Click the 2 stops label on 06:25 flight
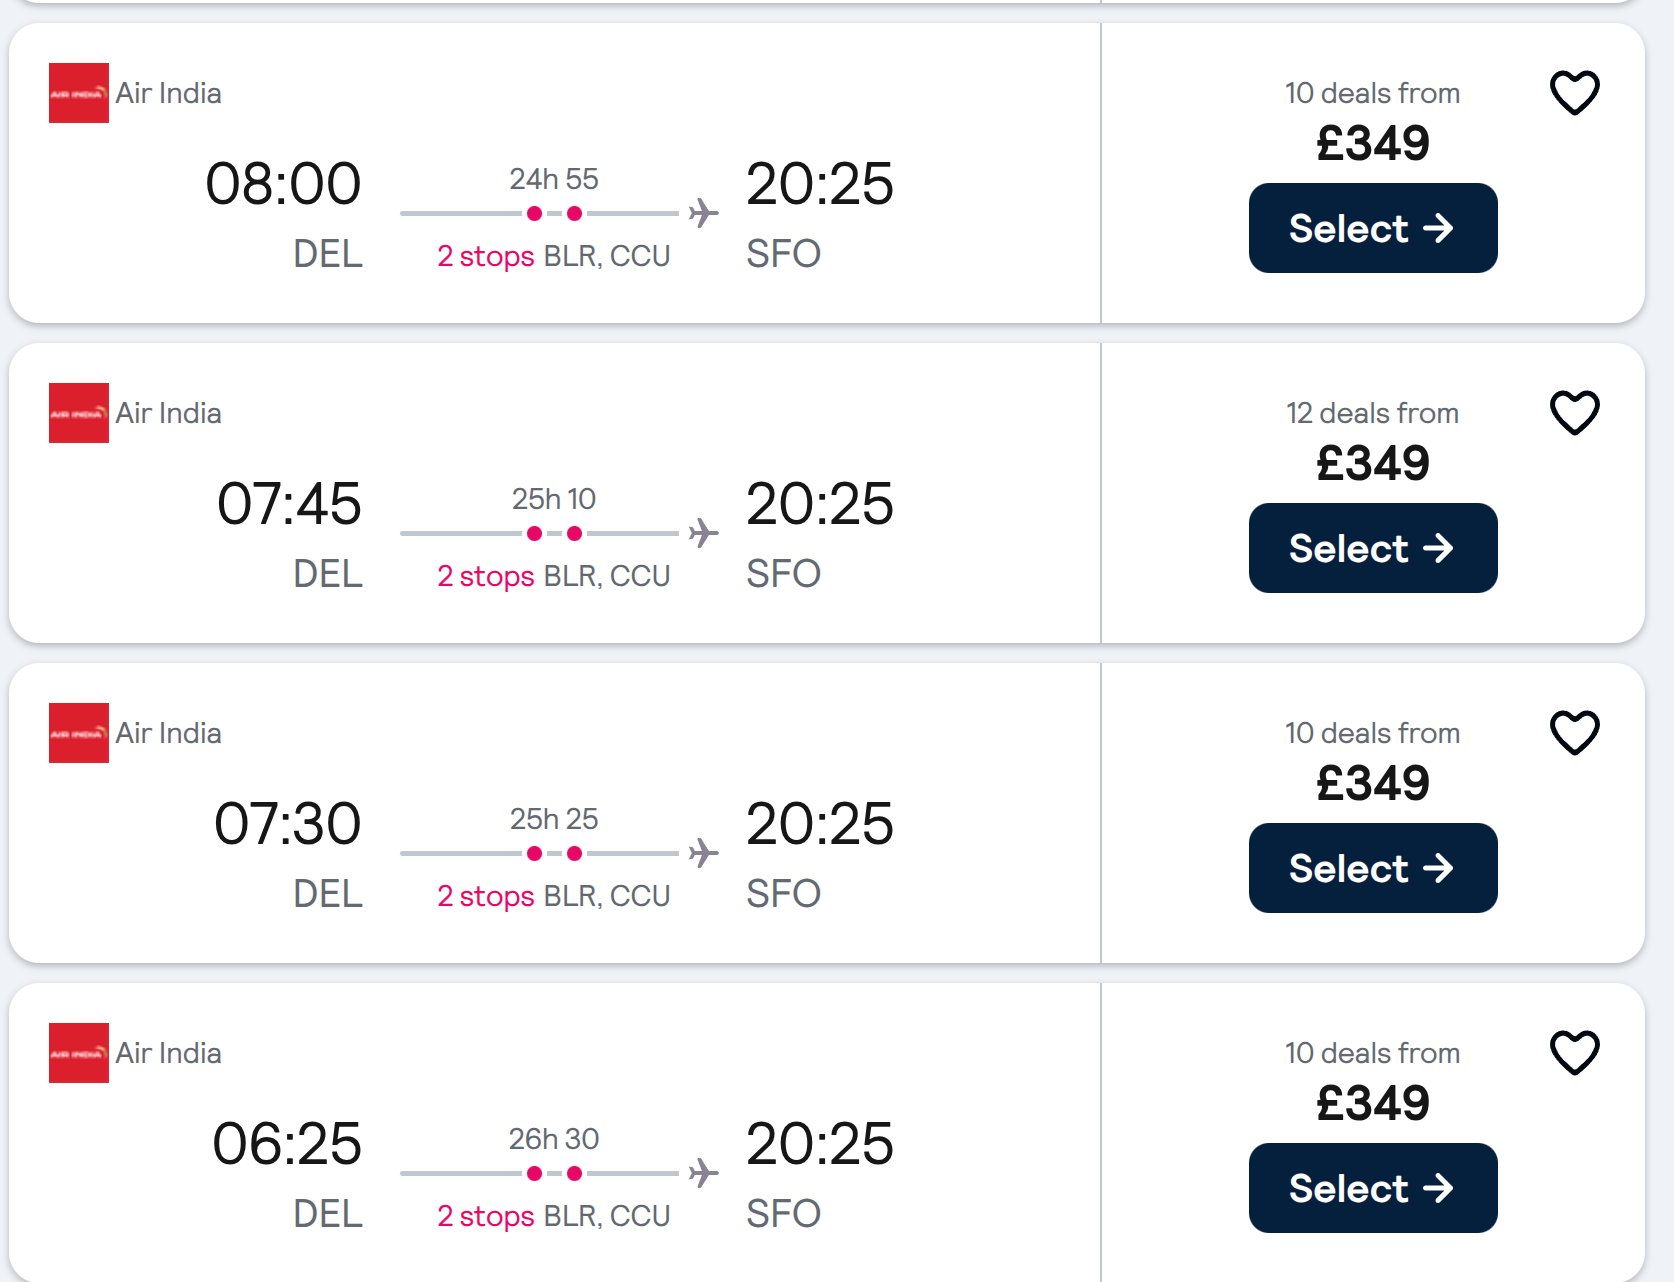 [x=486, y=1216]
